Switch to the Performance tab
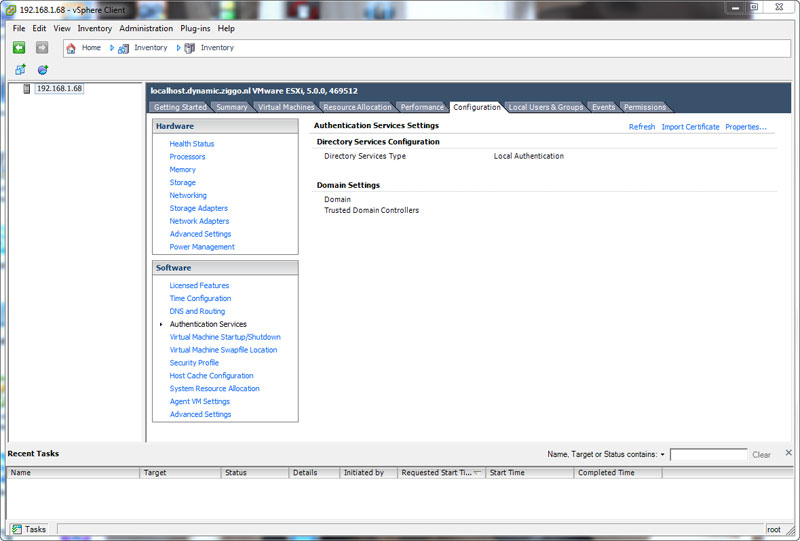 pos(422,107)
